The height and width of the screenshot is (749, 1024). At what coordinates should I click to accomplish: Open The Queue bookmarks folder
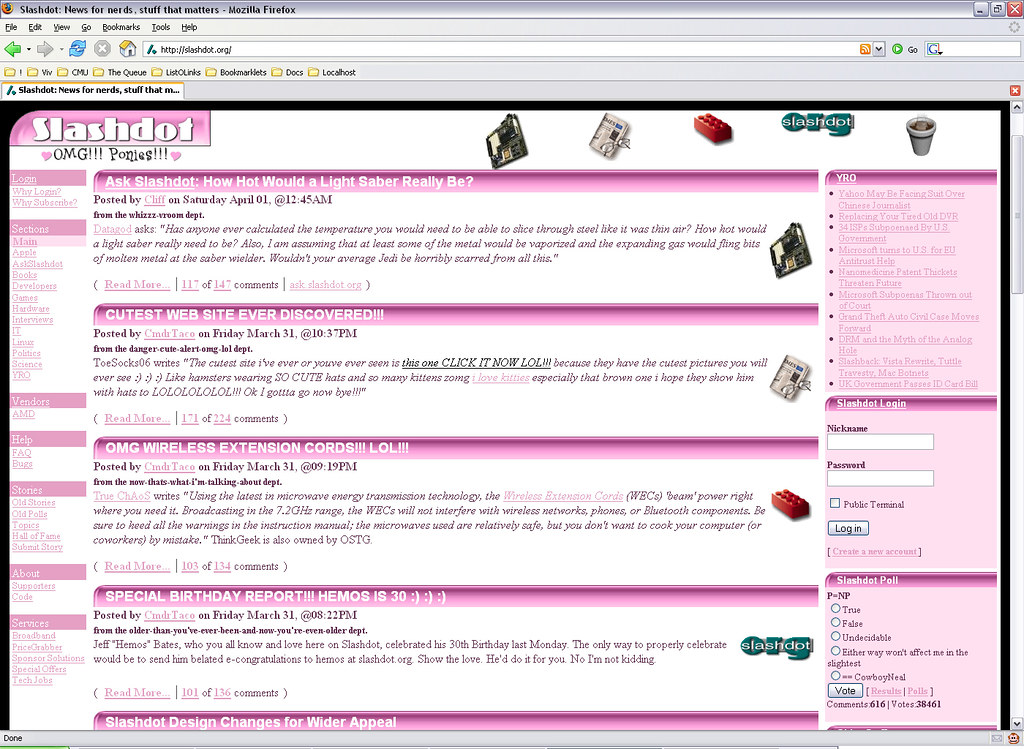pos(120,72)
